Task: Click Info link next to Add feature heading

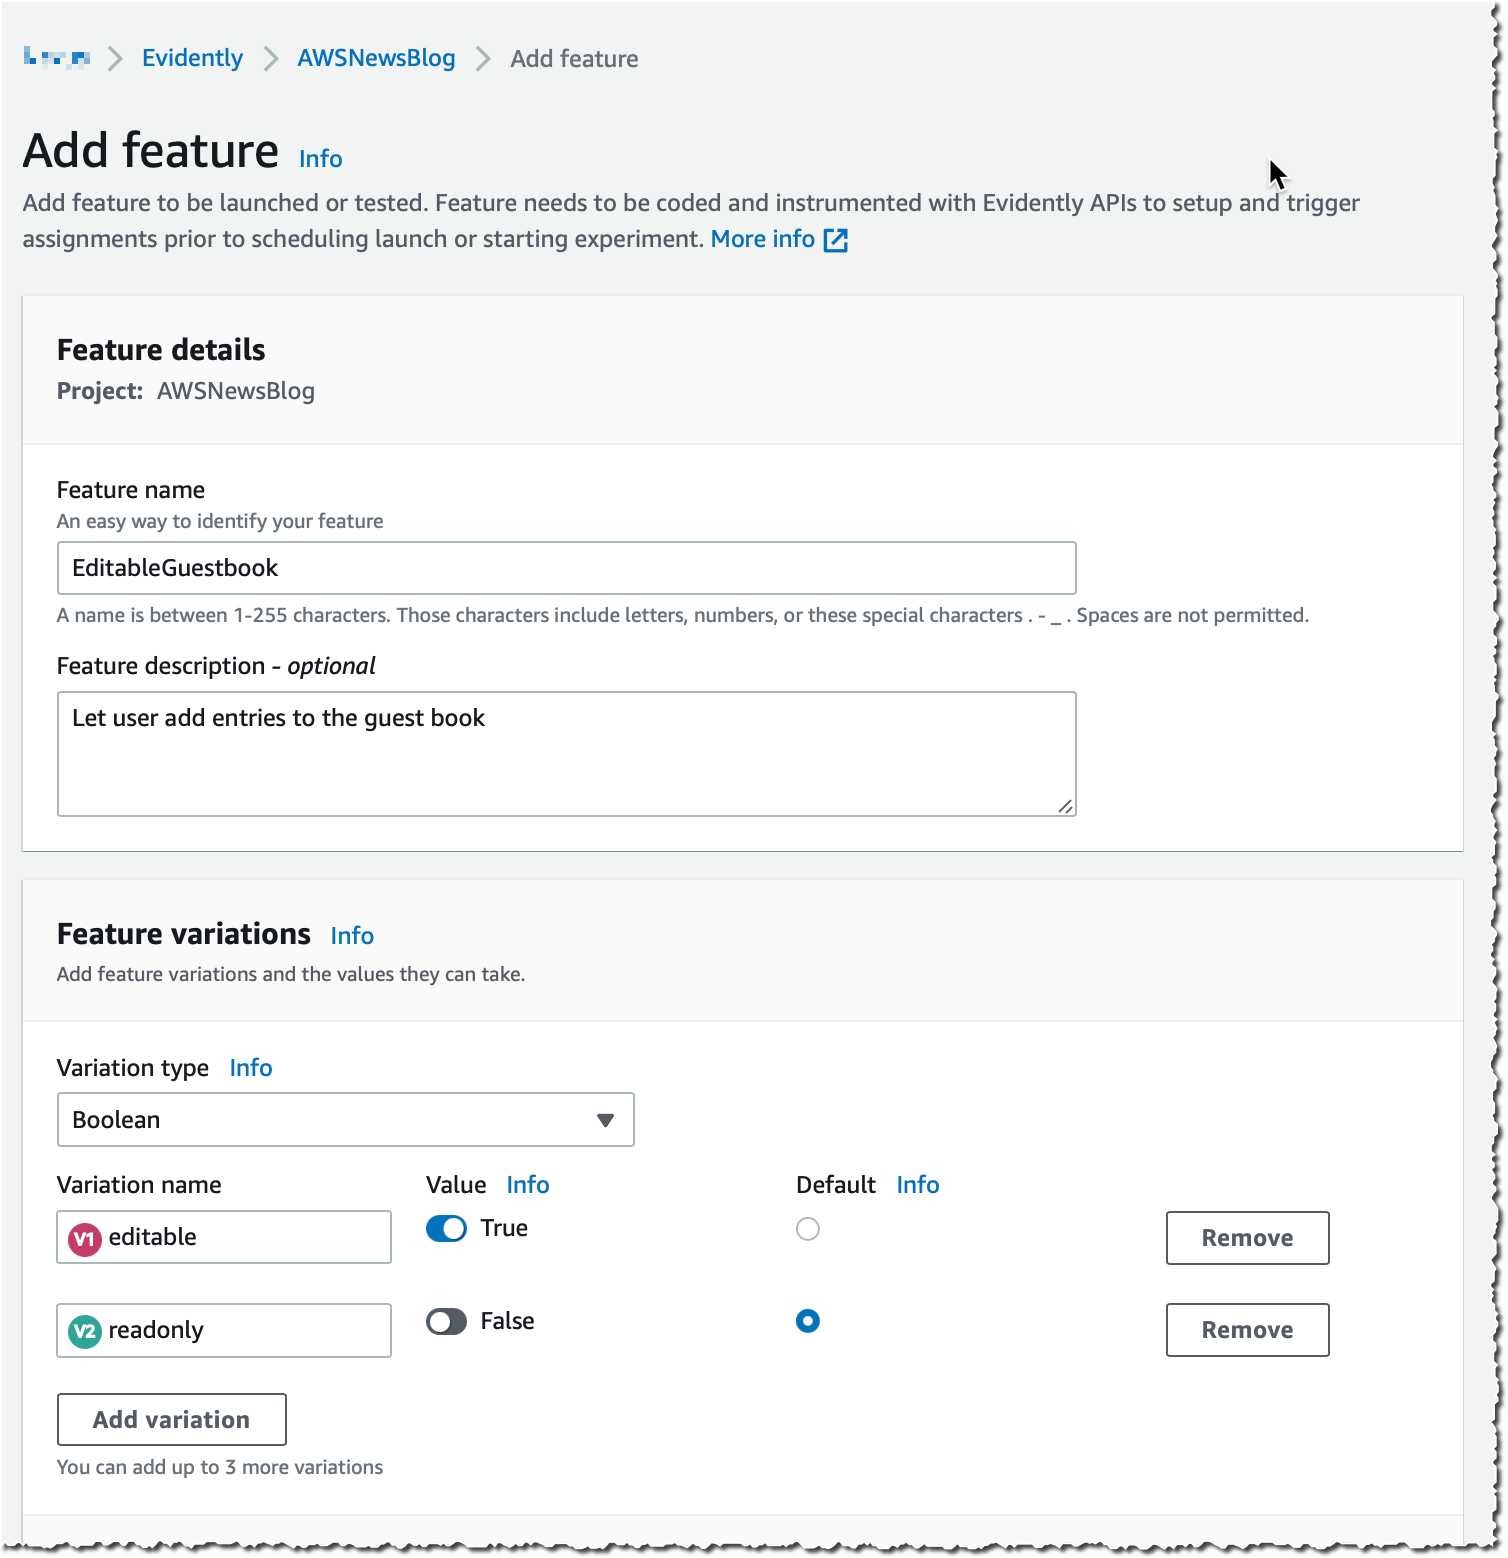Action: 320,159
